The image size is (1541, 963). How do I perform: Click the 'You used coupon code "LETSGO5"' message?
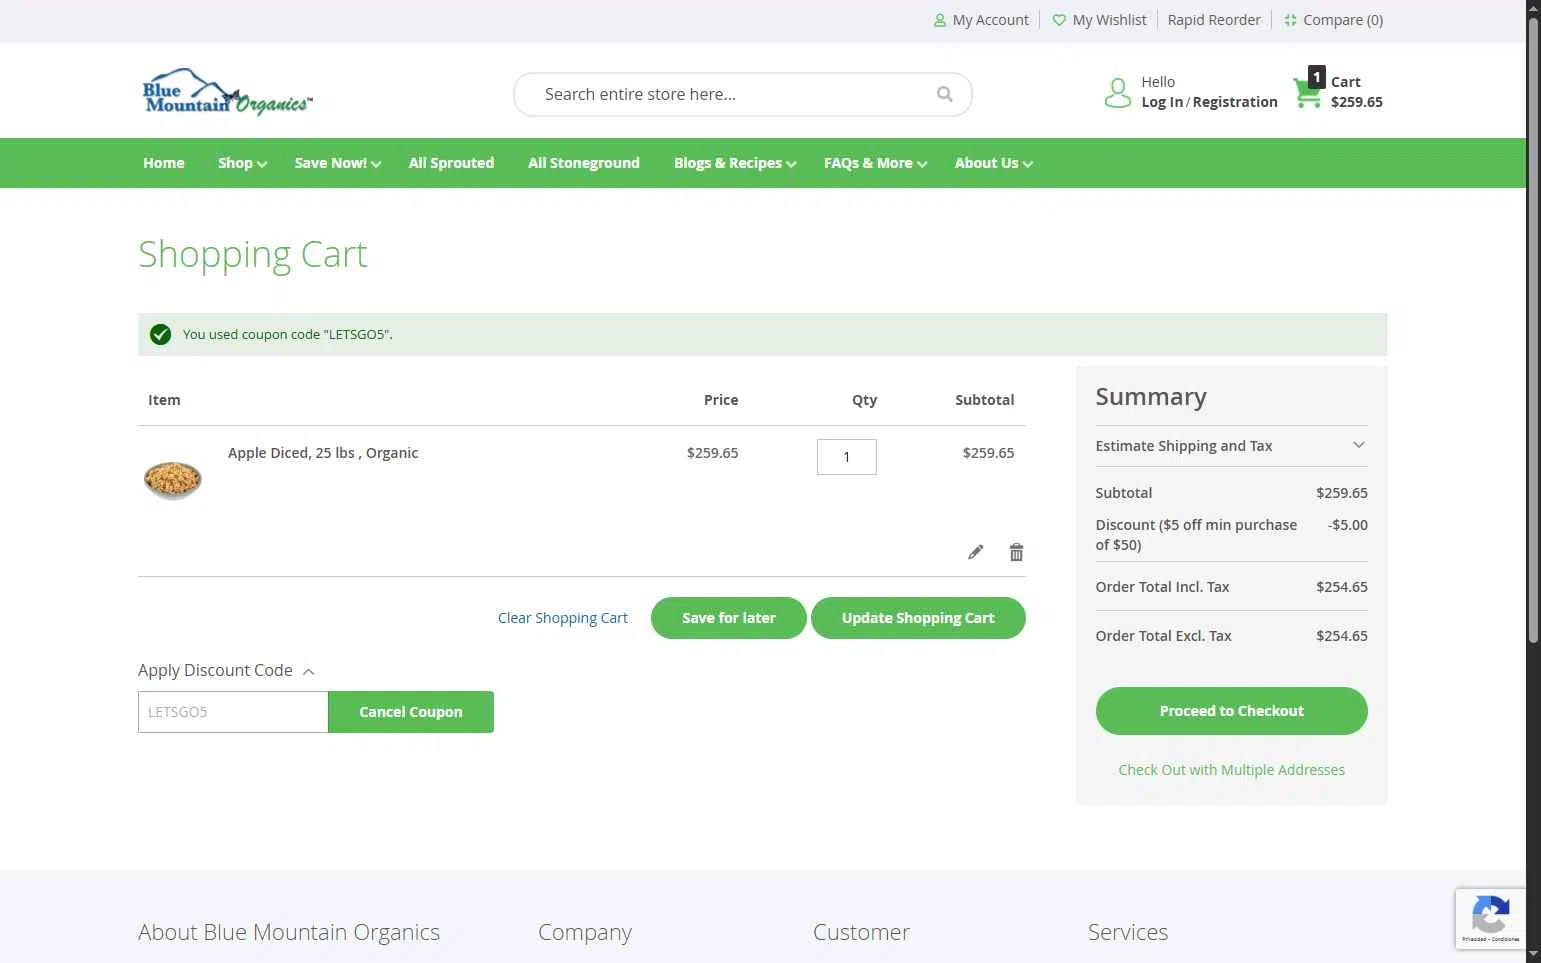287,334
